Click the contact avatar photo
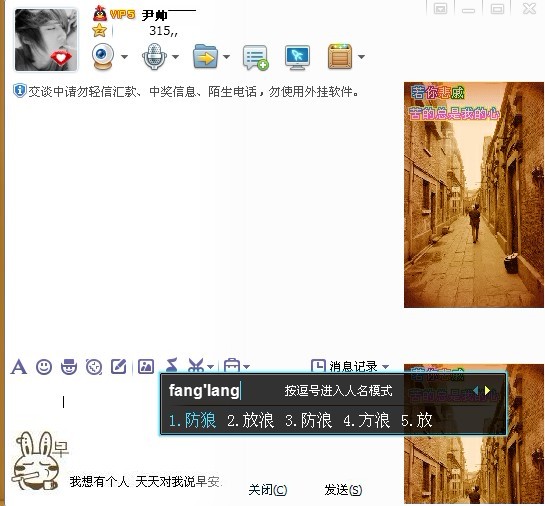The height and width of the screenshot is (506, 545). (46, 40)
